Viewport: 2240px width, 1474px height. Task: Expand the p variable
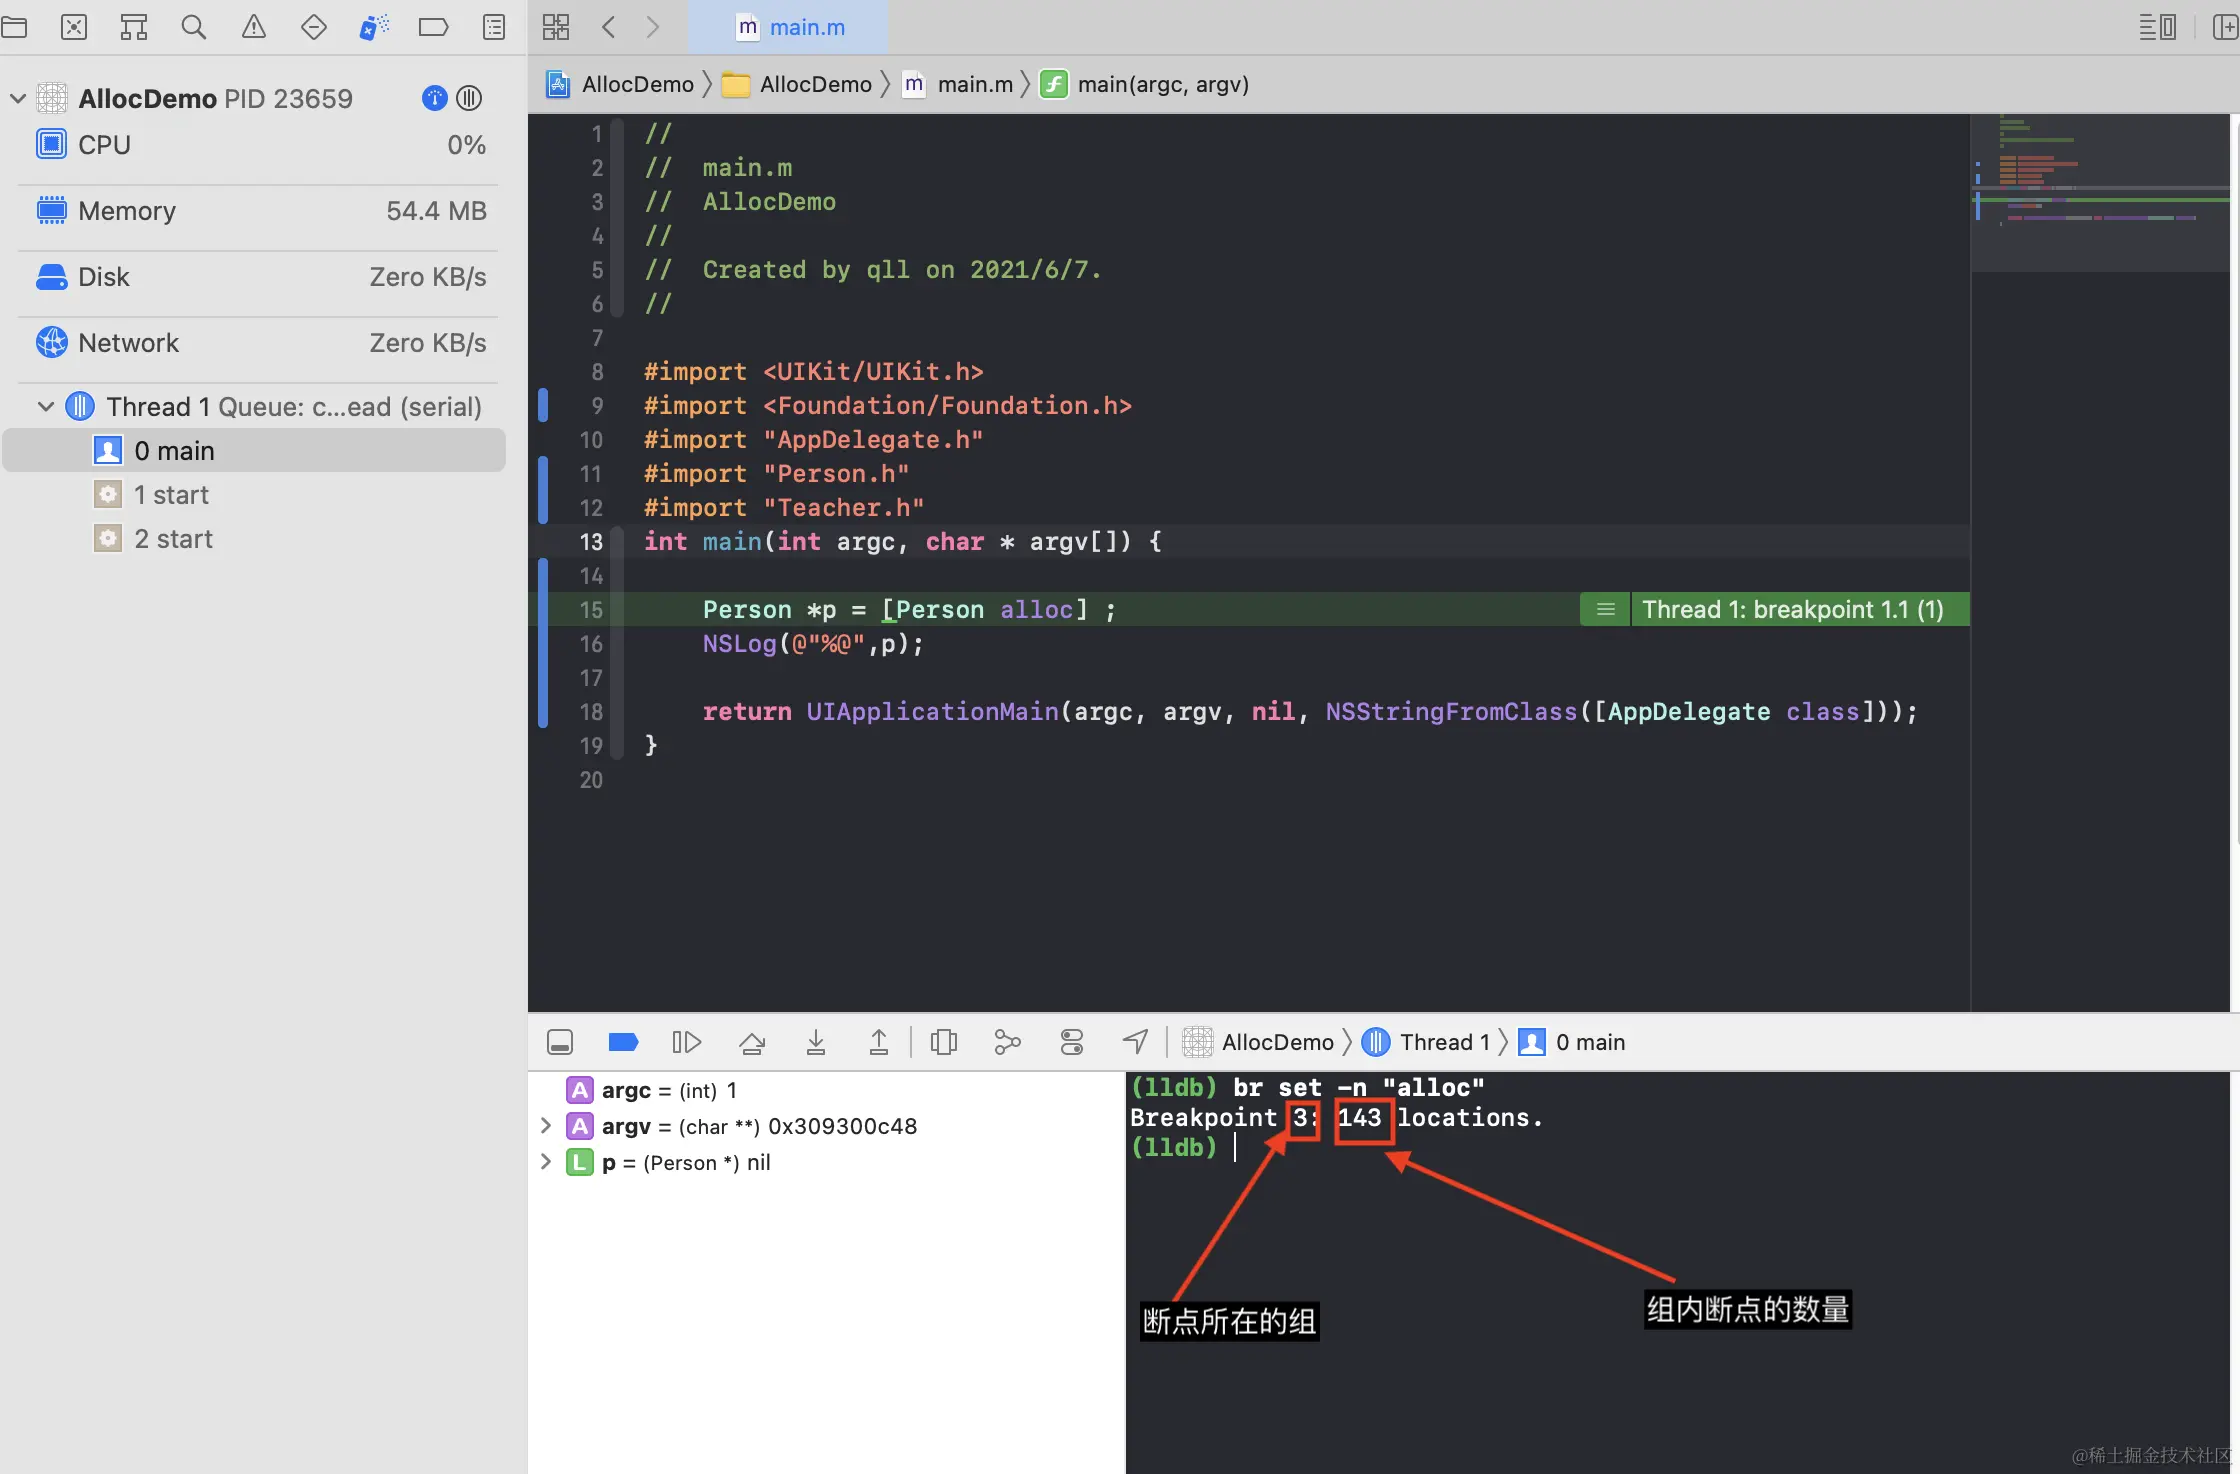click(545, 1162)
